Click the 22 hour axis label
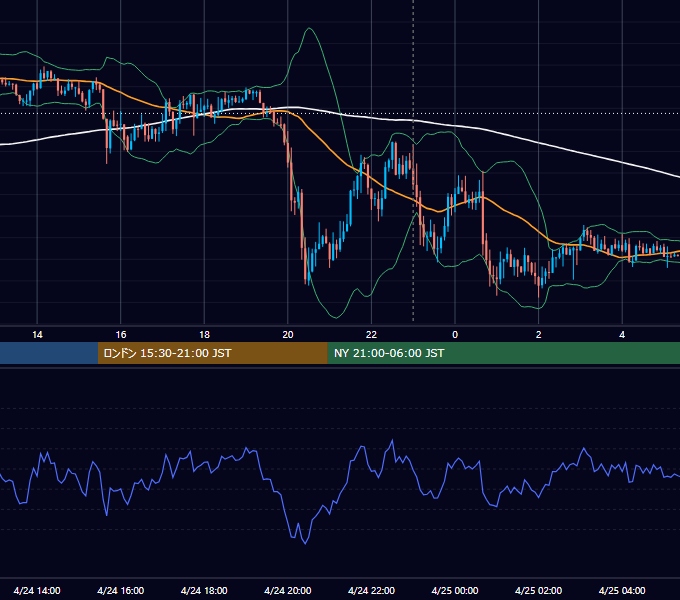The width and height of the screenshot is (680, 600). click(371, 335)
